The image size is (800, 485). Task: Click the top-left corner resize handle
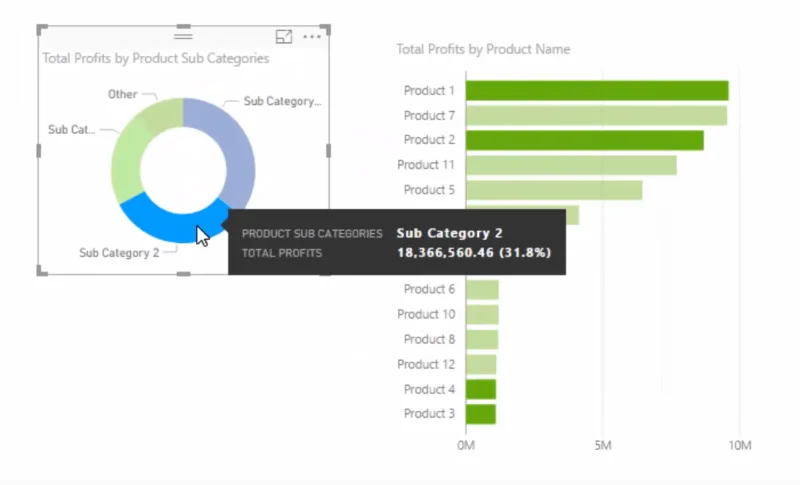pos(42,29)
